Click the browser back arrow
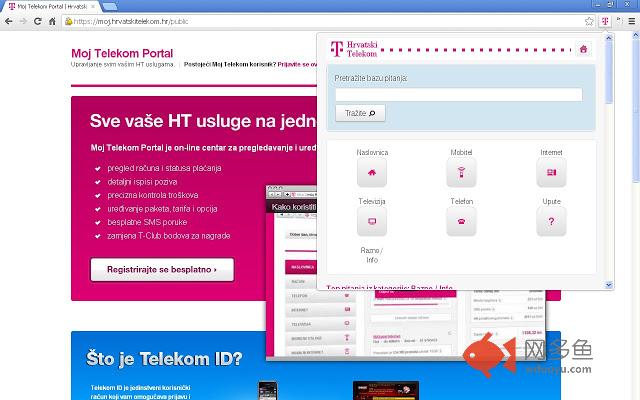 tap(9, 21)
